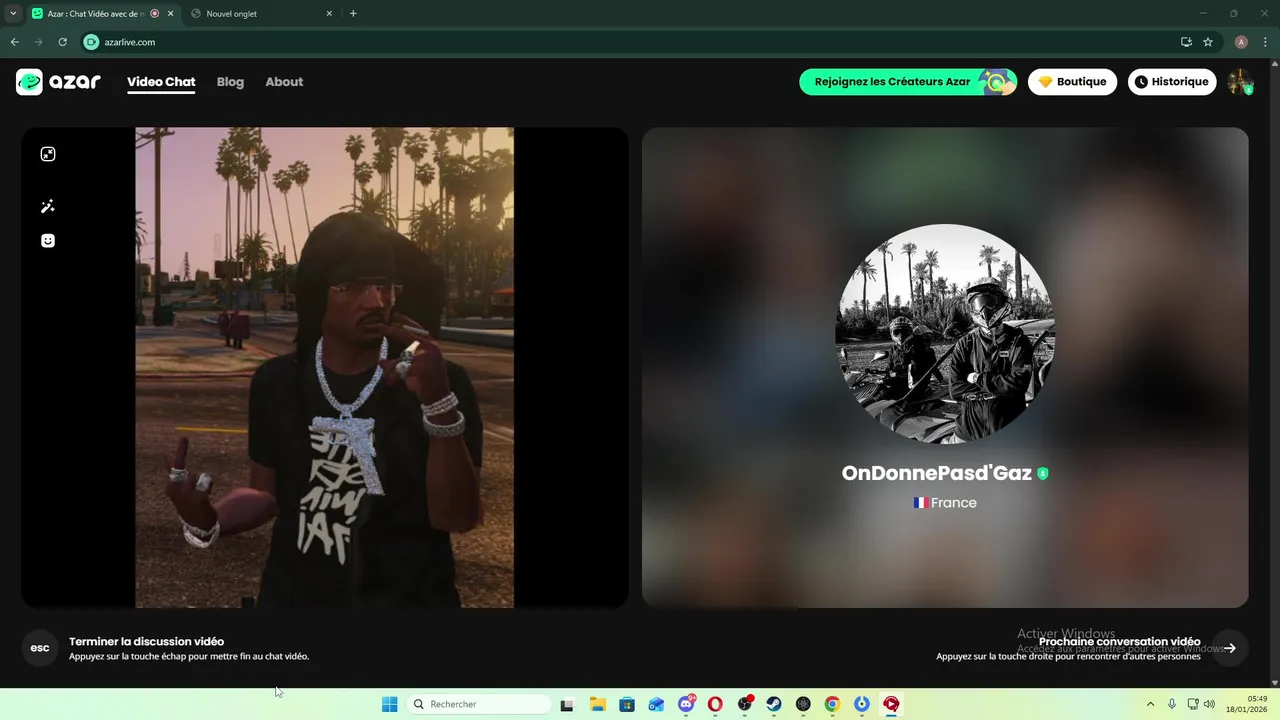Open File Explorer from taskbar
Image resolution: width=1280 pixels, height=720 pixels.
597,704
